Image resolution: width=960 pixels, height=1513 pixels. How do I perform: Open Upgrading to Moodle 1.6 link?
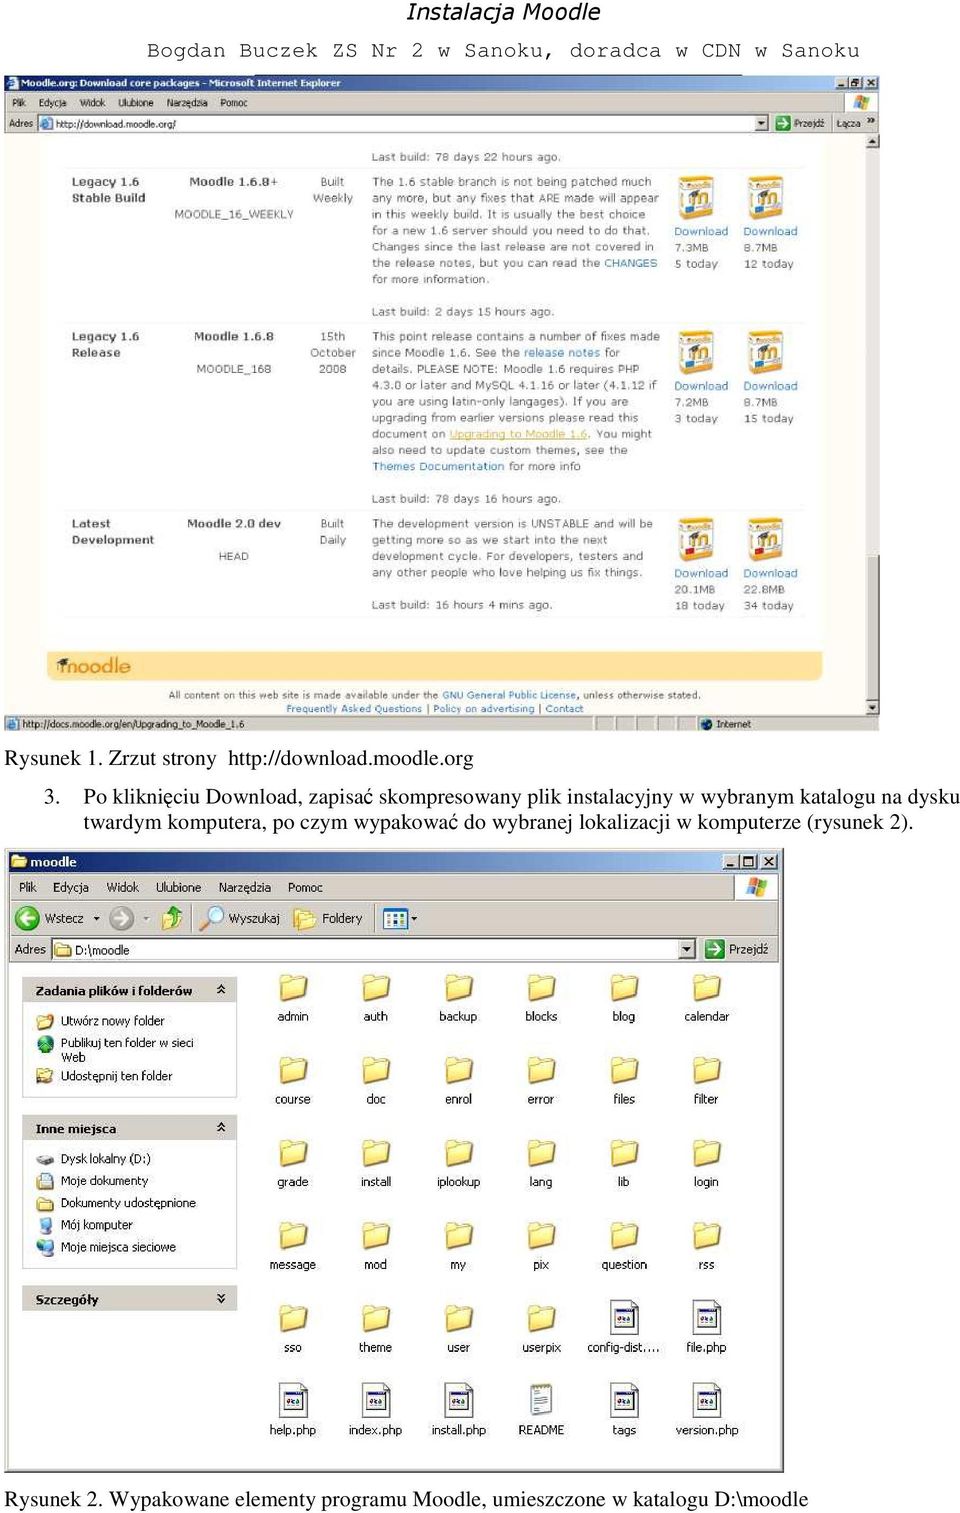pos(518,434)
